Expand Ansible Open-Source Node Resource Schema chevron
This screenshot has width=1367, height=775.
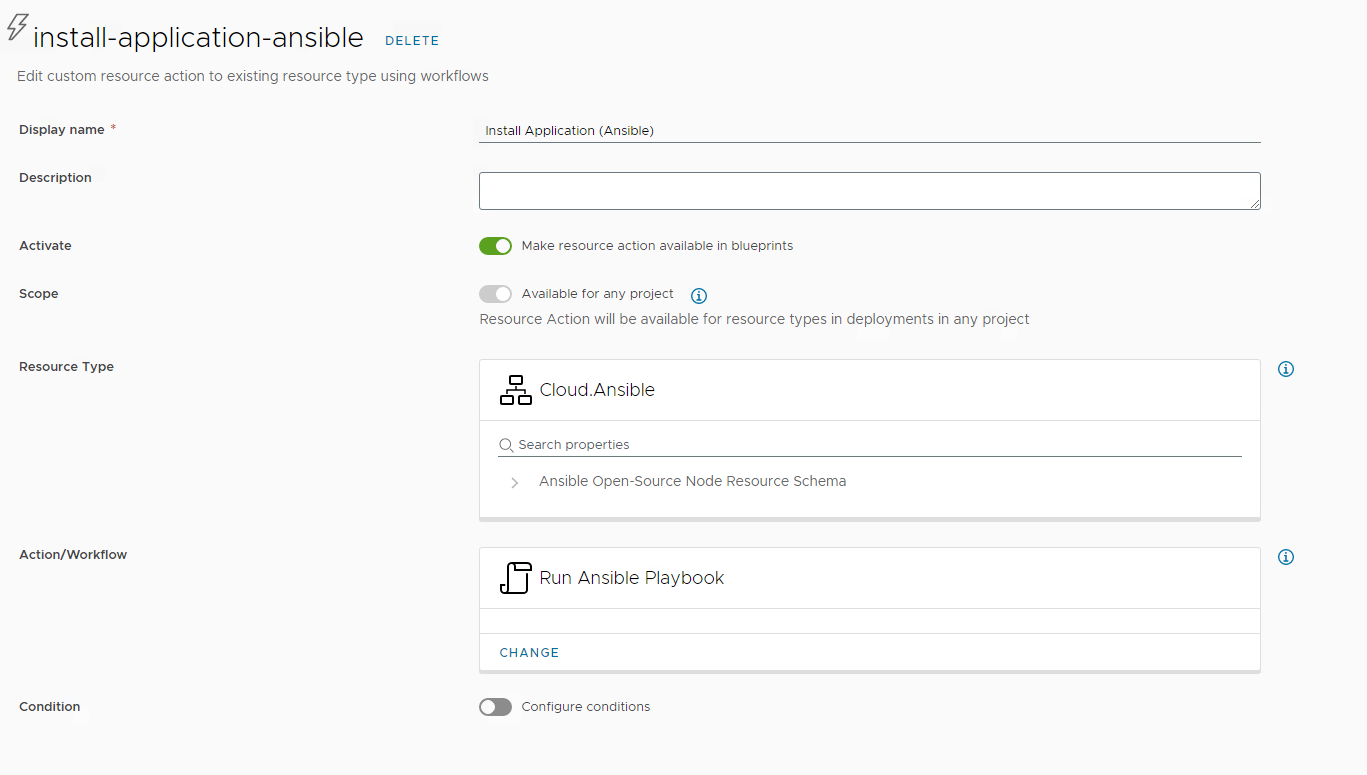[515, 482]
